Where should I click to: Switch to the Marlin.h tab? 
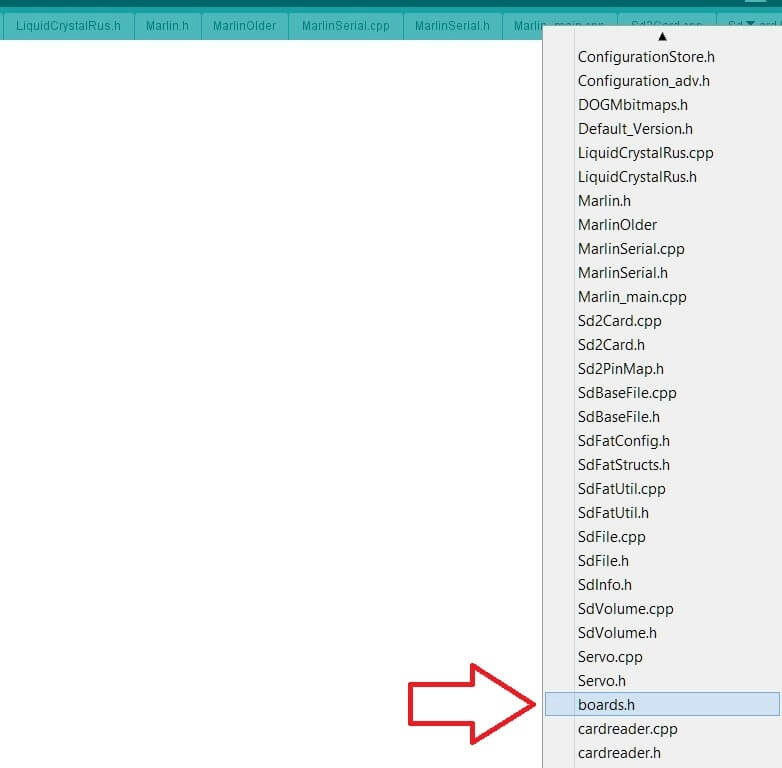pos(167,25)
